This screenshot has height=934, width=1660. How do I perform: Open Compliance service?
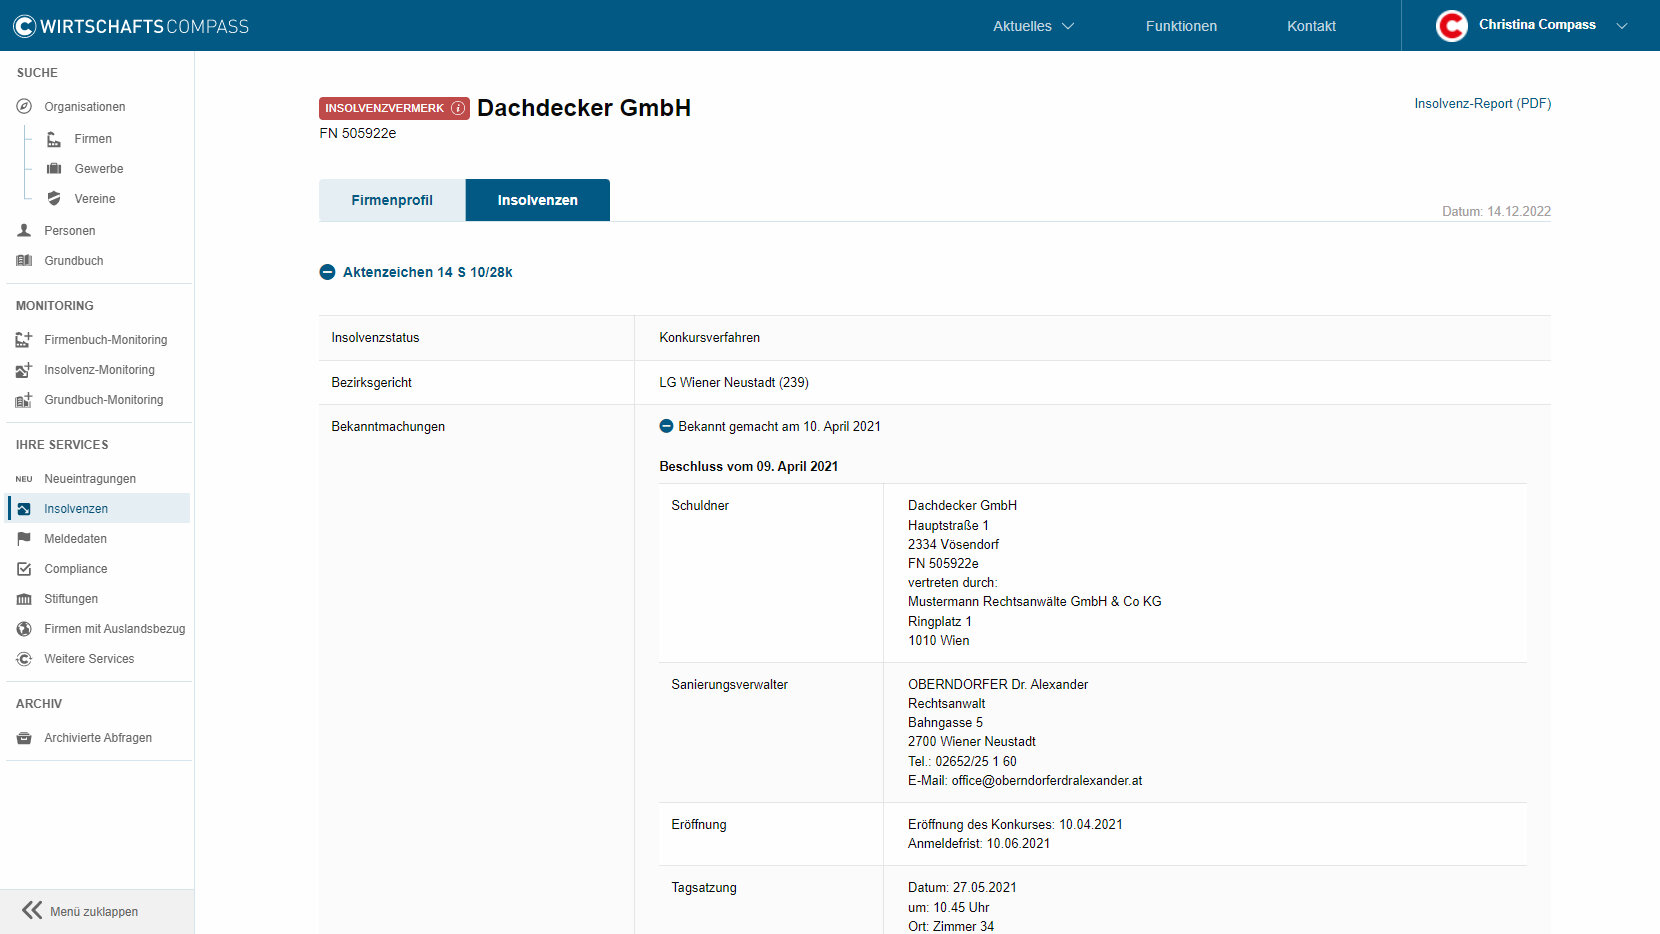click(x=76, y=569)
